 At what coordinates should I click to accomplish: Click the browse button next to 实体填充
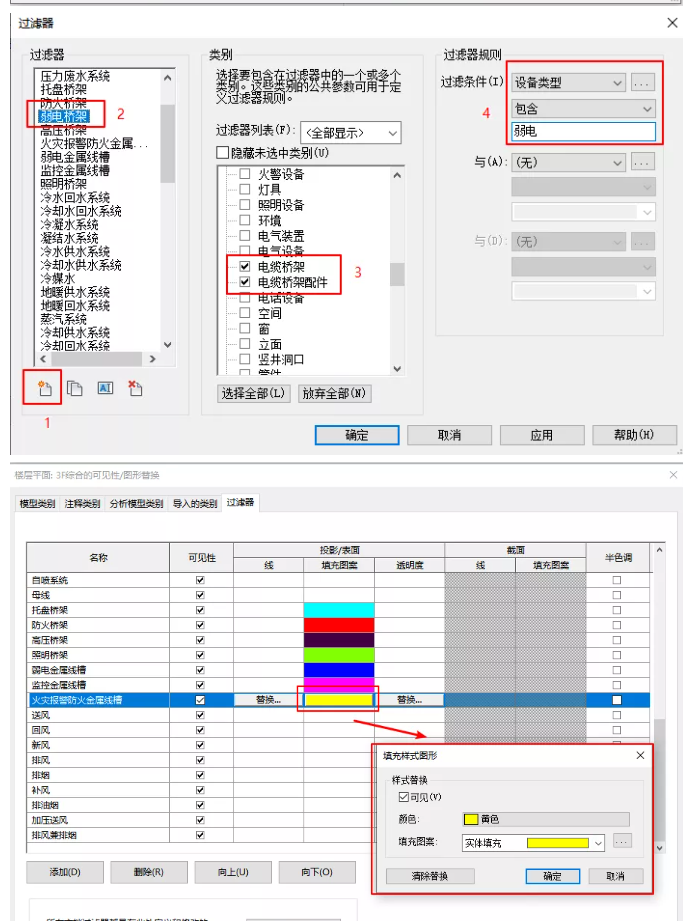[622, 842]
